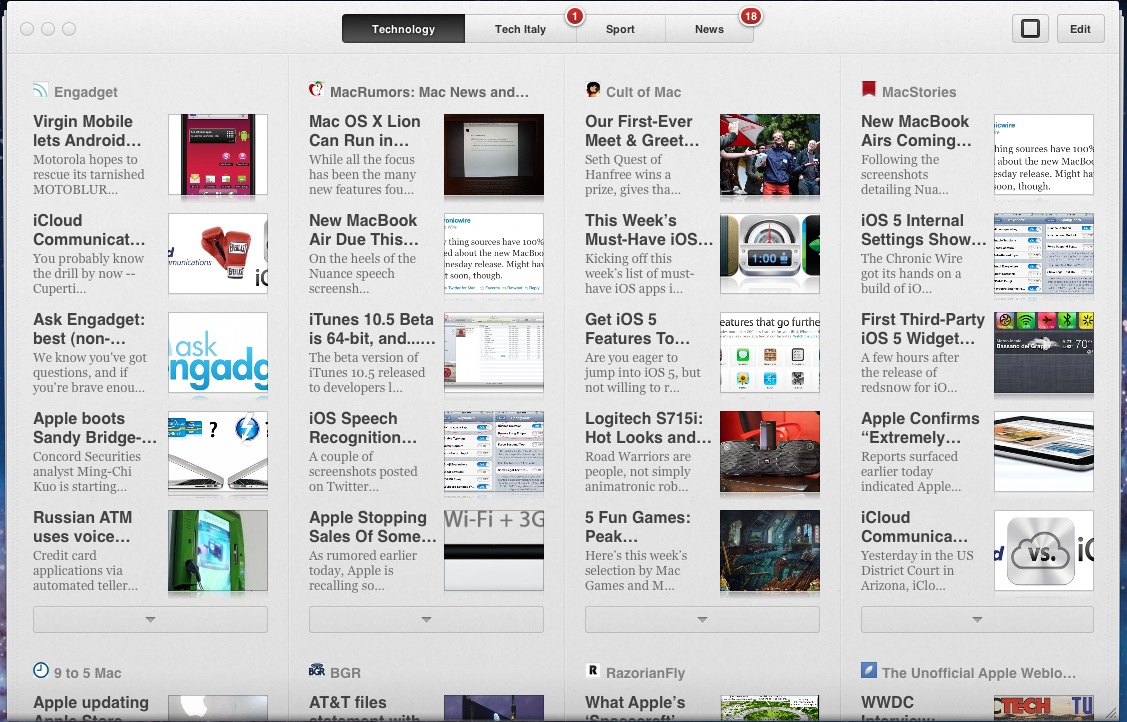
Task: Open the 9 to 5 Mac feed title
Action: point(88,673)
